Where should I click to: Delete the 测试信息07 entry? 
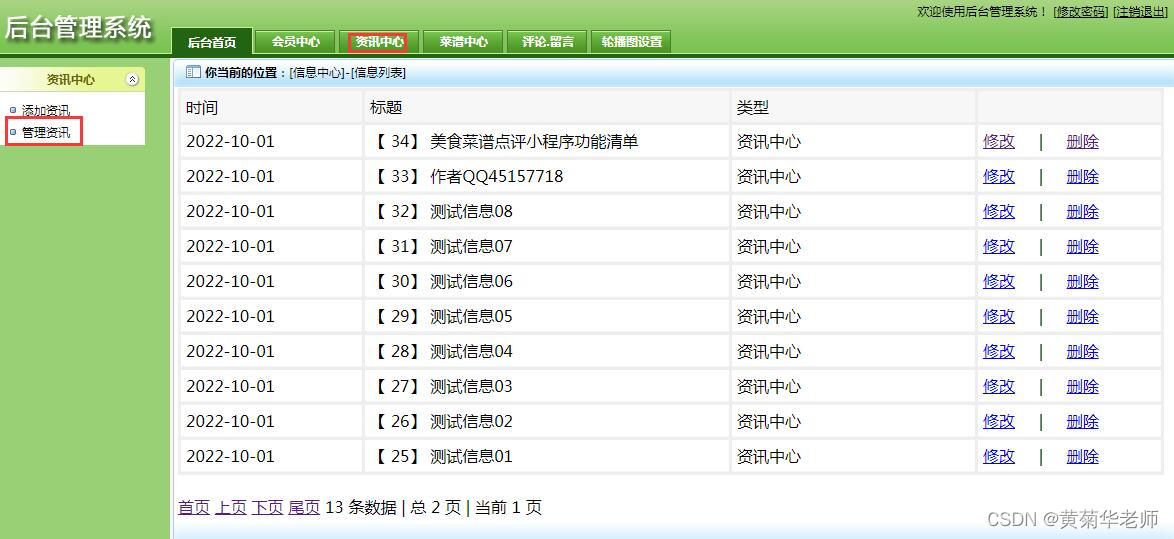(1083, 246)
